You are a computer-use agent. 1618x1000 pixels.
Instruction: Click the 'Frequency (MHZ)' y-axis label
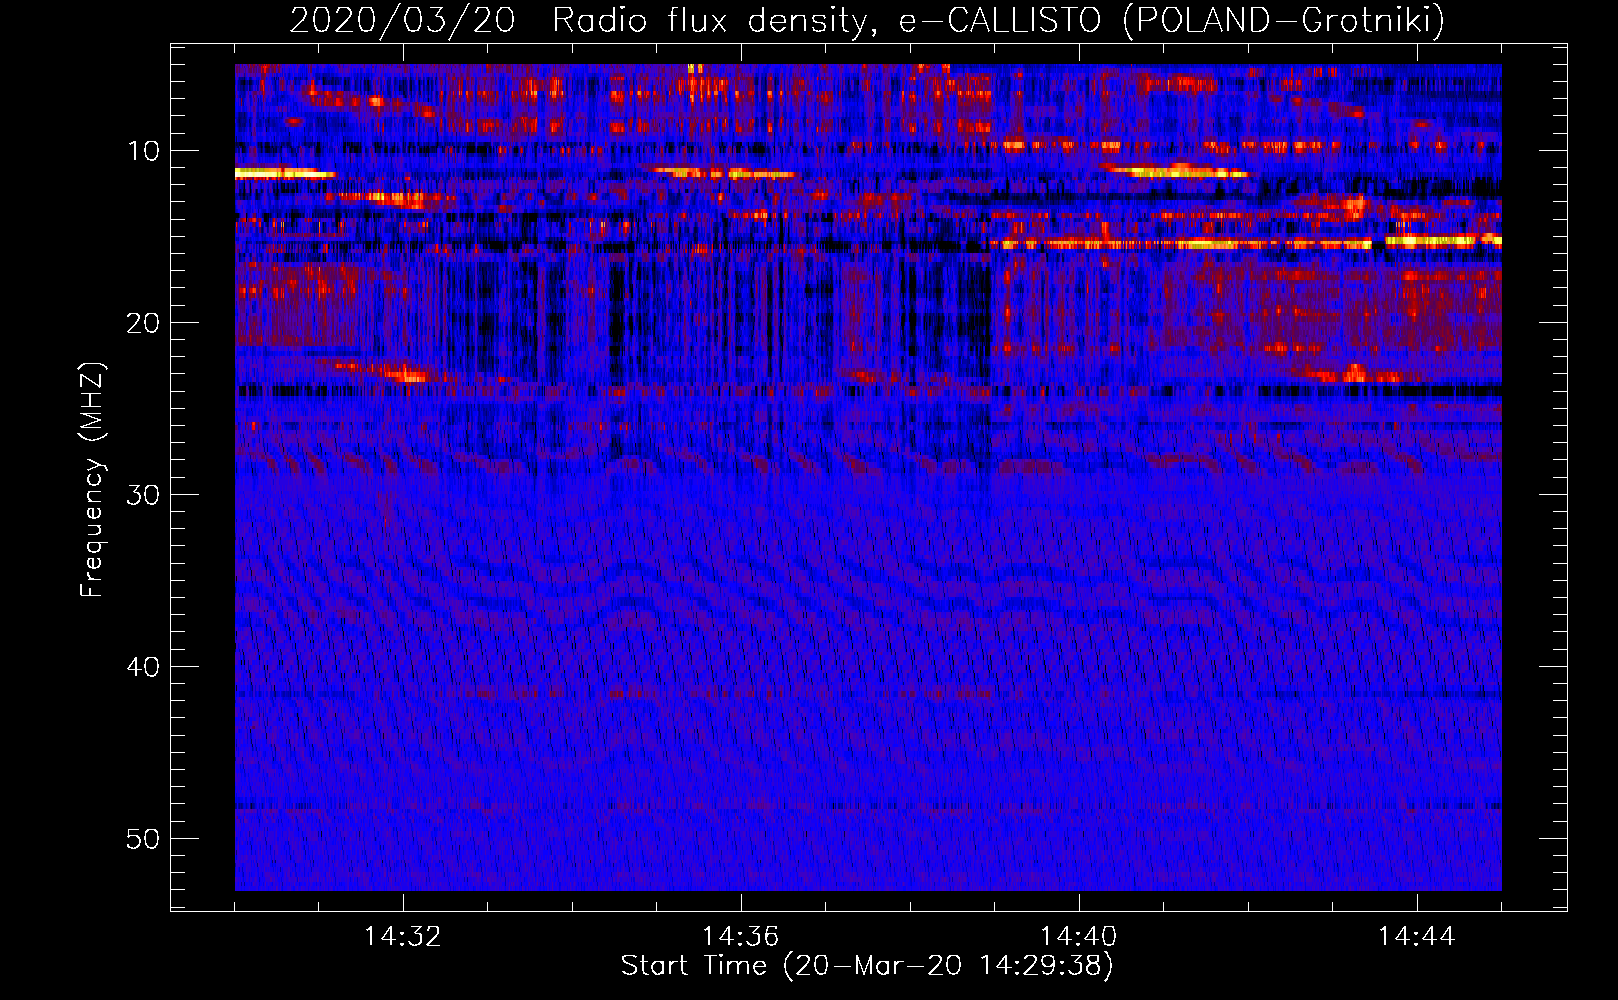click(x=92, y=480)
